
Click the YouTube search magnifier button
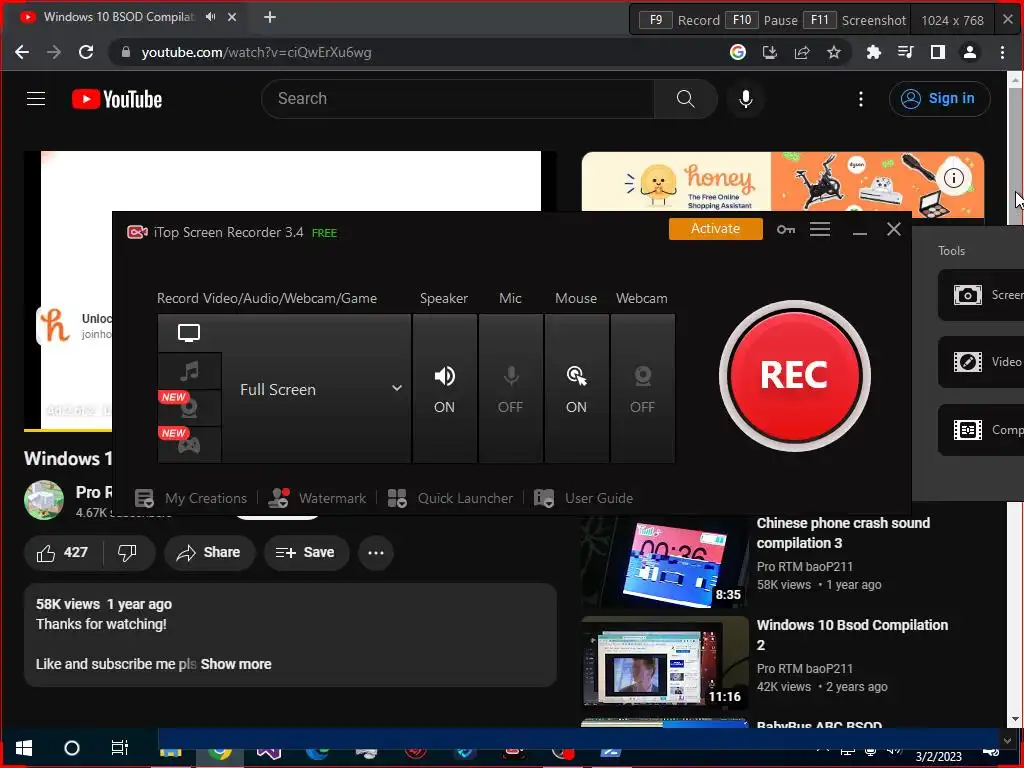pos(686,99)
